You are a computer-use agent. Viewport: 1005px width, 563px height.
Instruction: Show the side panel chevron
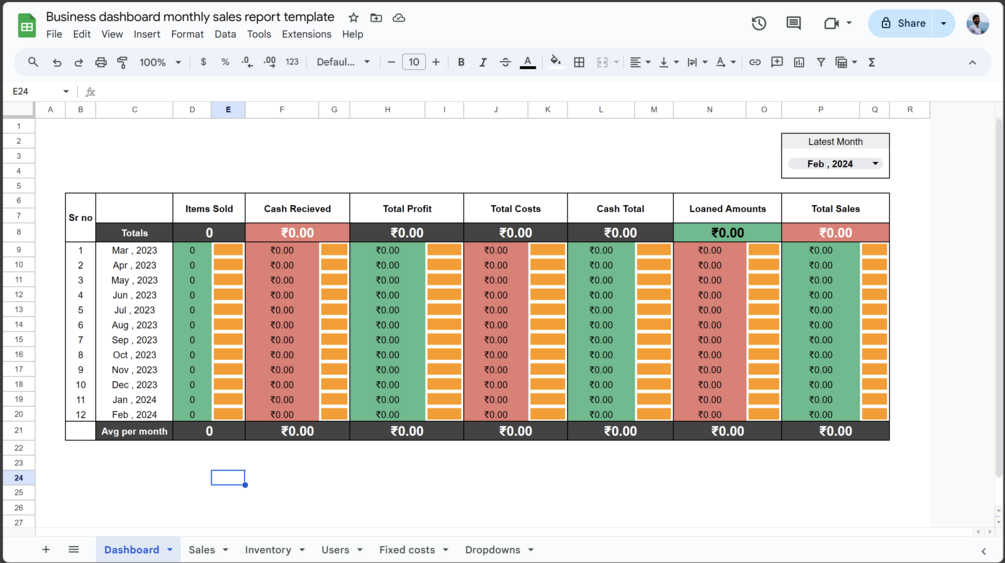pos(983,551)
